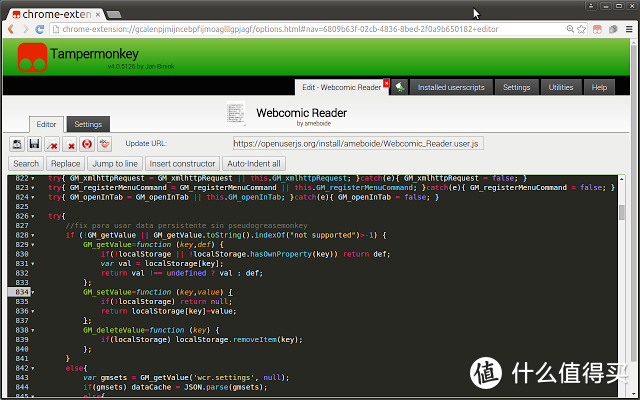Click the gray extension icon beside Tampermonkey

(x=613, y=29)
